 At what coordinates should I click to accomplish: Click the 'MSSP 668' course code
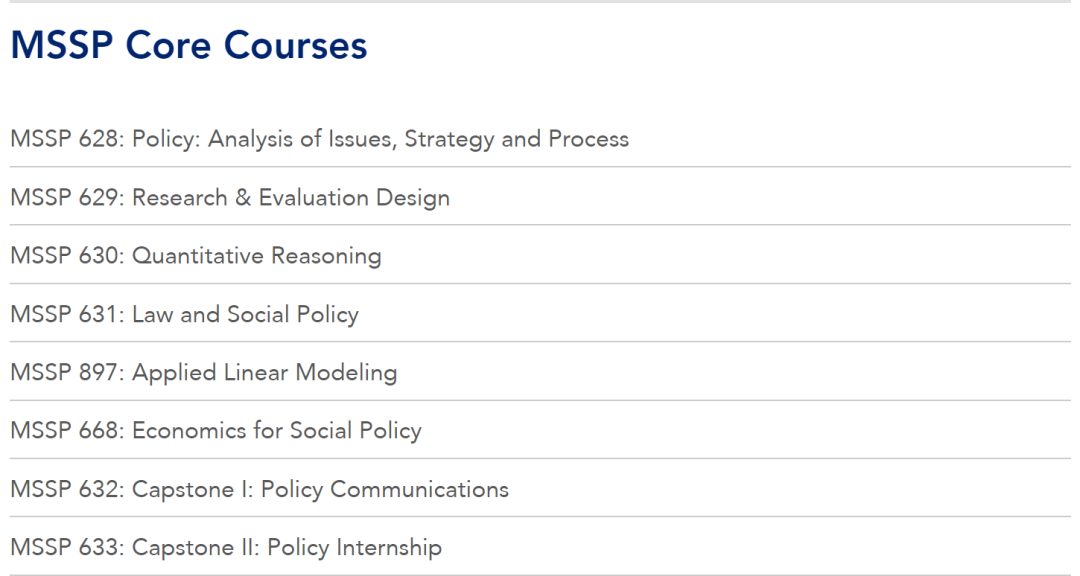(66, 431)
